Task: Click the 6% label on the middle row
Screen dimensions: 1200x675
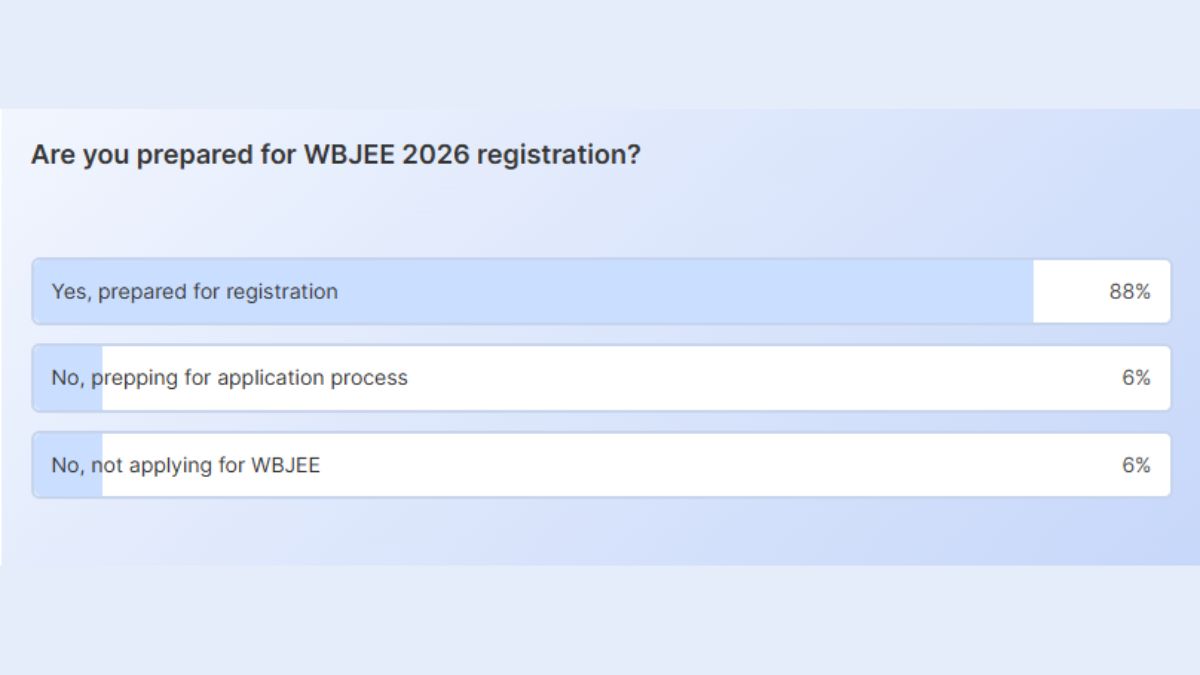Action: pos(1136,378)
